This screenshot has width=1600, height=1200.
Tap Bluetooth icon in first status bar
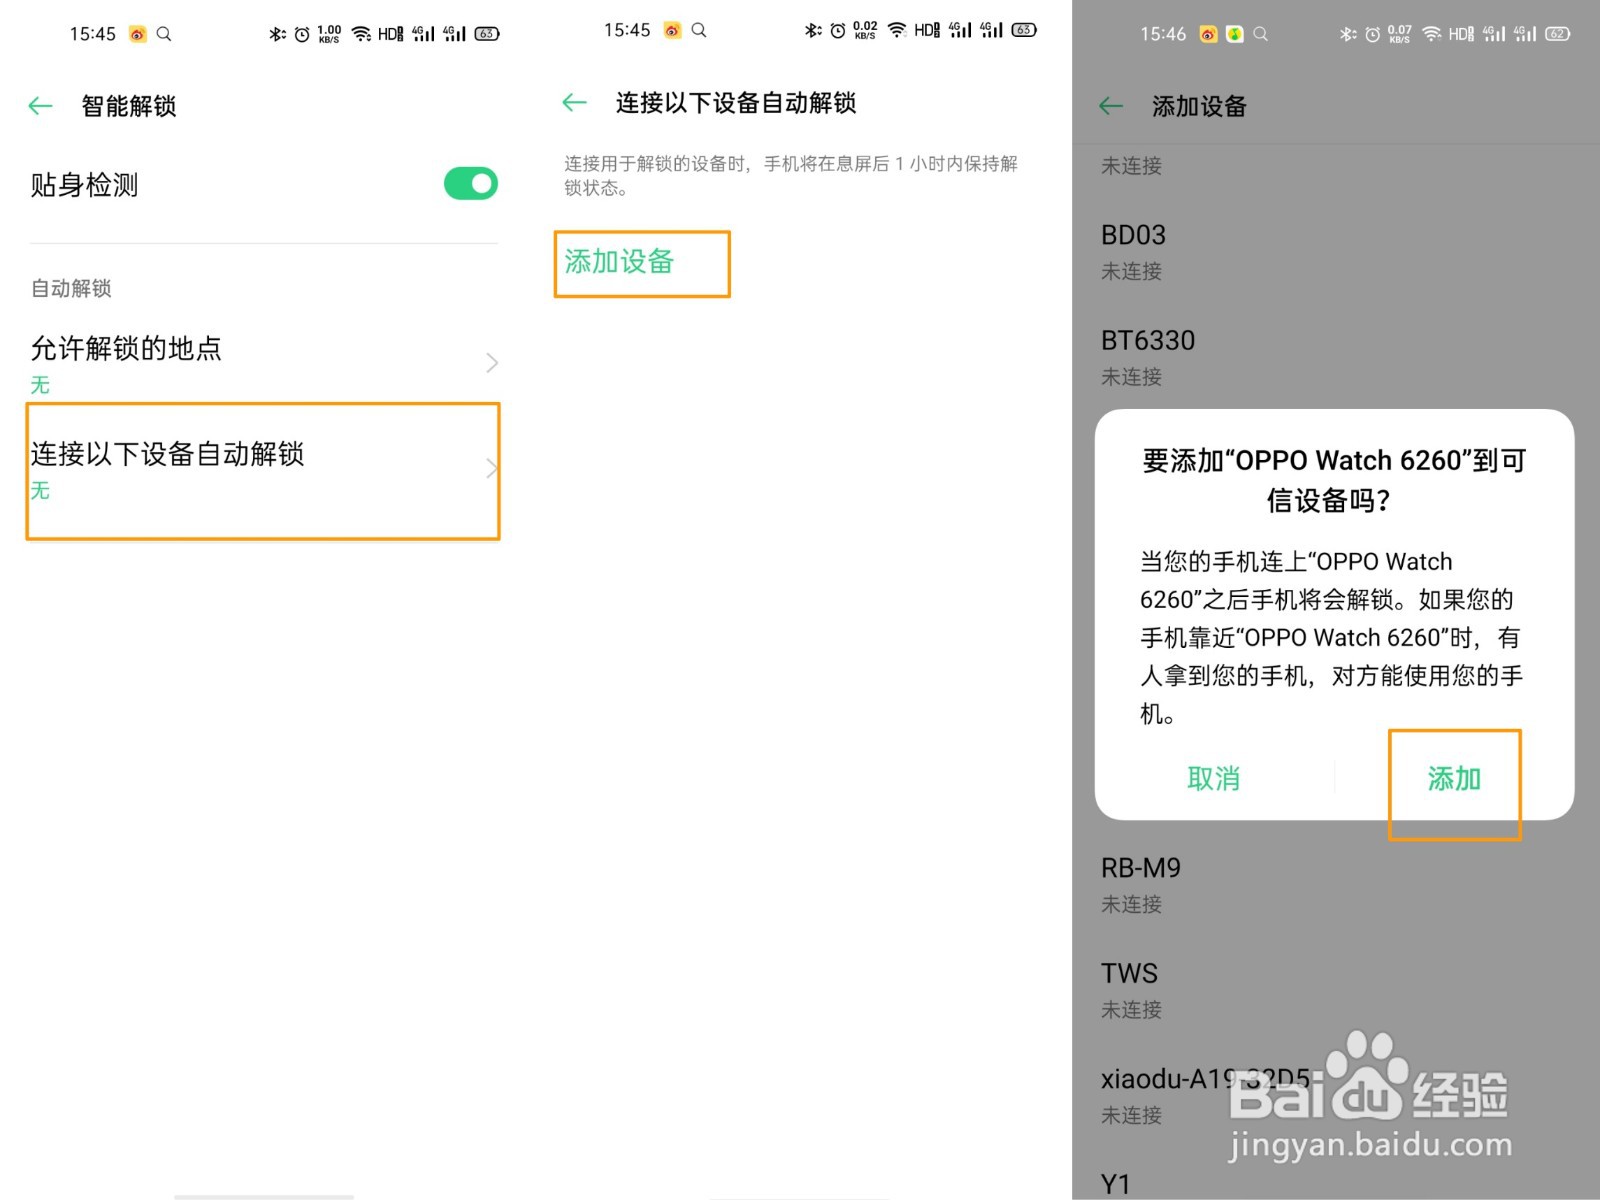(277, 34)
